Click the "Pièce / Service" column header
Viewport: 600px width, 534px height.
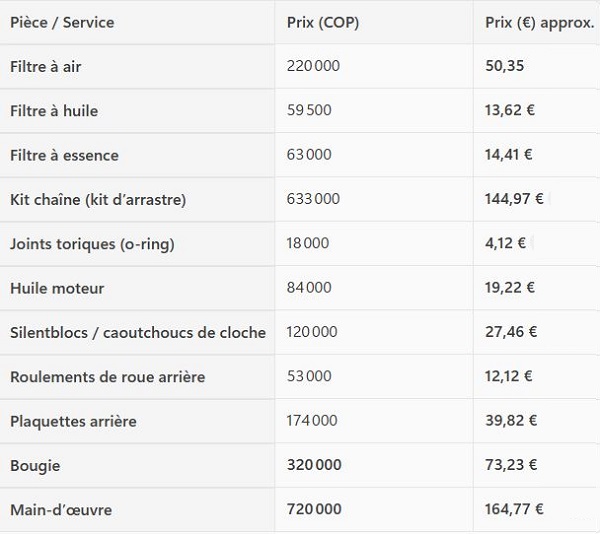pyautogui.click(x=62, y=22)
